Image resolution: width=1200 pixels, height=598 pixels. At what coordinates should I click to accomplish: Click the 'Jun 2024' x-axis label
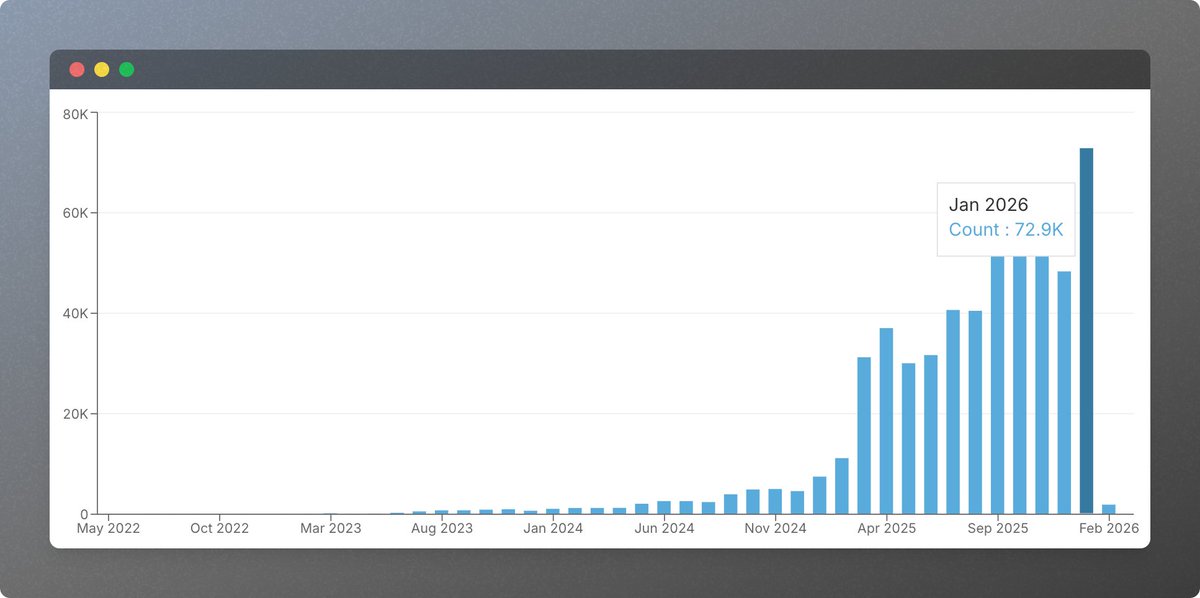pos(664,528)
